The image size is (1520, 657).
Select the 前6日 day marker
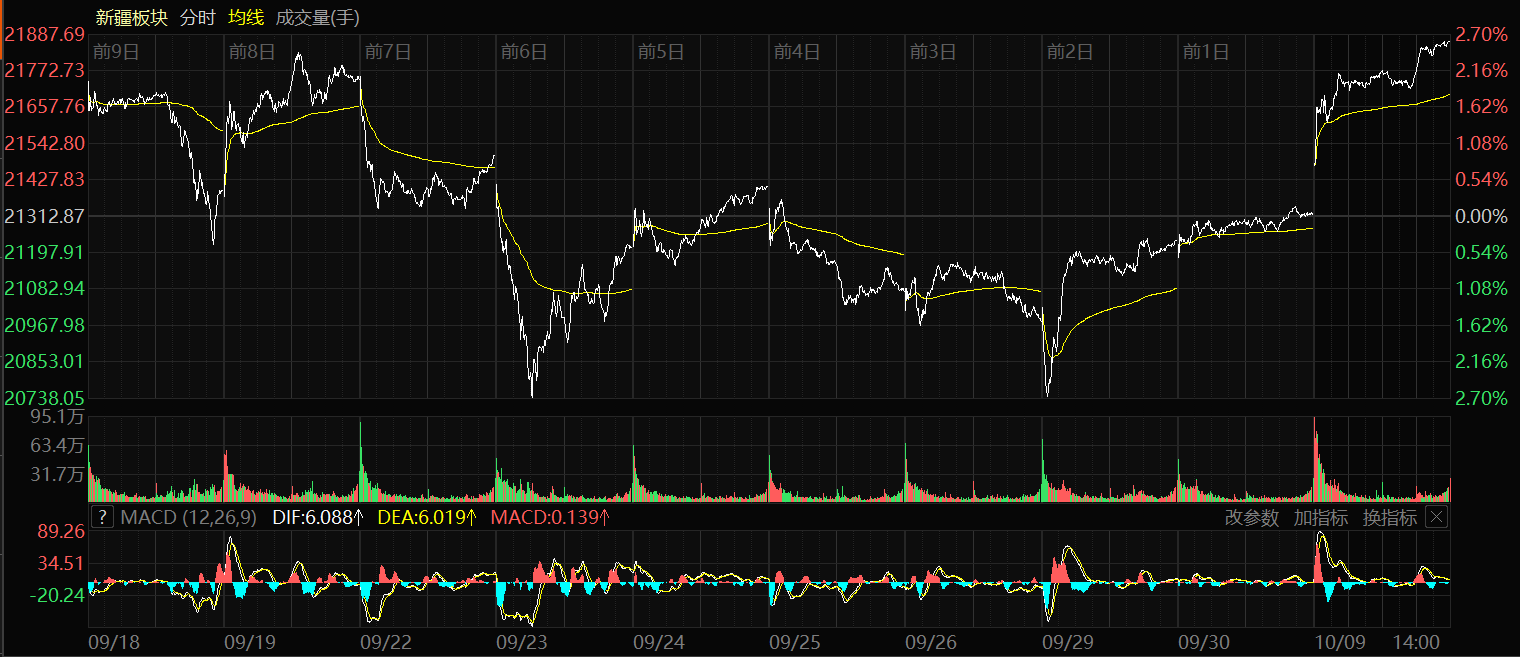click(x=524, y=52)
